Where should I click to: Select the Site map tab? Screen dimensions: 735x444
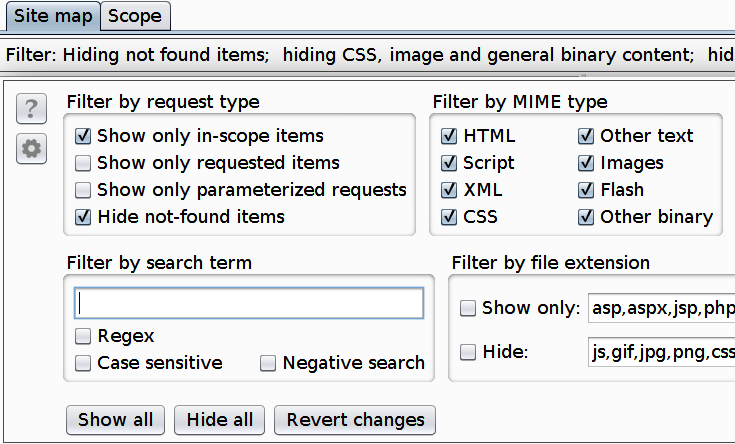click(x=51, y=16)
